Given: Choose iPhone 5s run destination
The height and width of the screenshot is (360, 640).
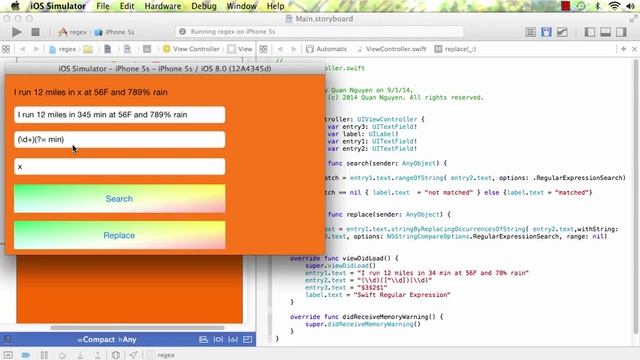Looking at the screenshot, I should (x=115, y=32).
